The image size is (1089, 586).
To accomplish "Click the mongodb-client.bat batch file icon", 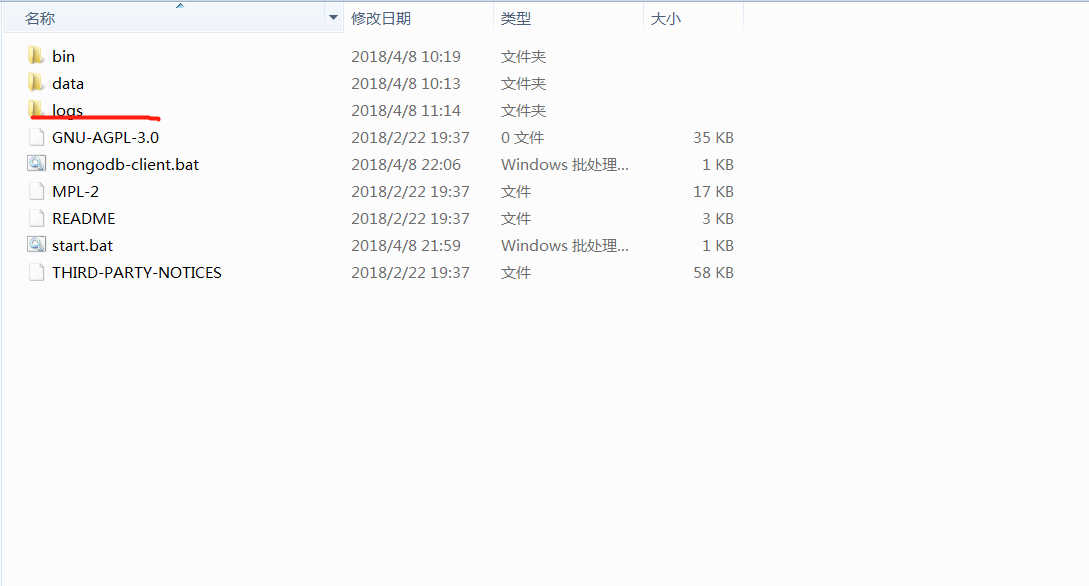I will click(x=36, y=164).
